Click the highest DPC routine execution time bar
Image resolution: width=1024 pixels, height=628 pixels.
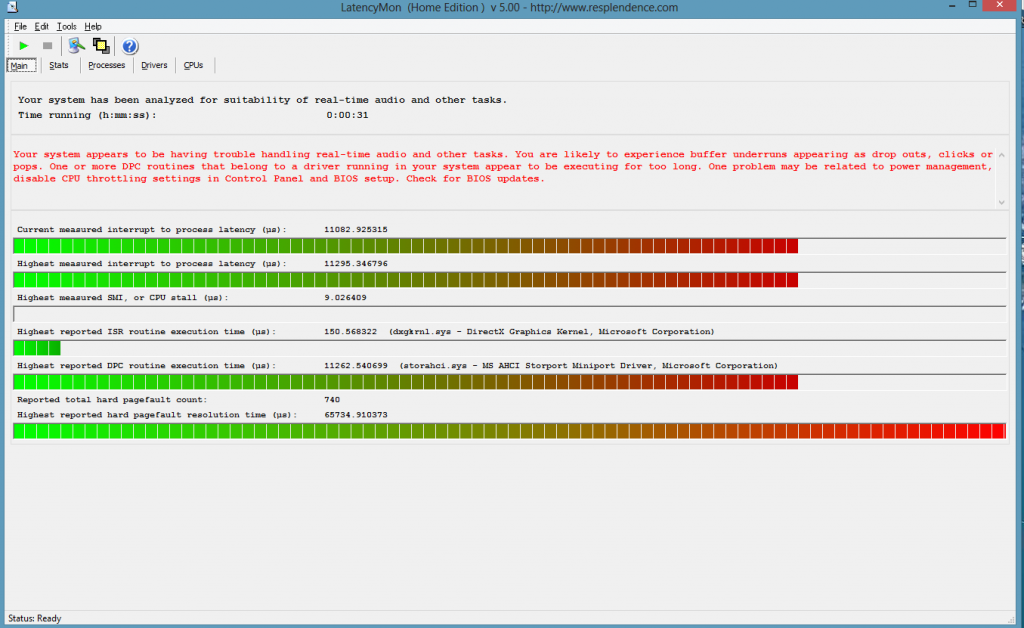point(509,382)
